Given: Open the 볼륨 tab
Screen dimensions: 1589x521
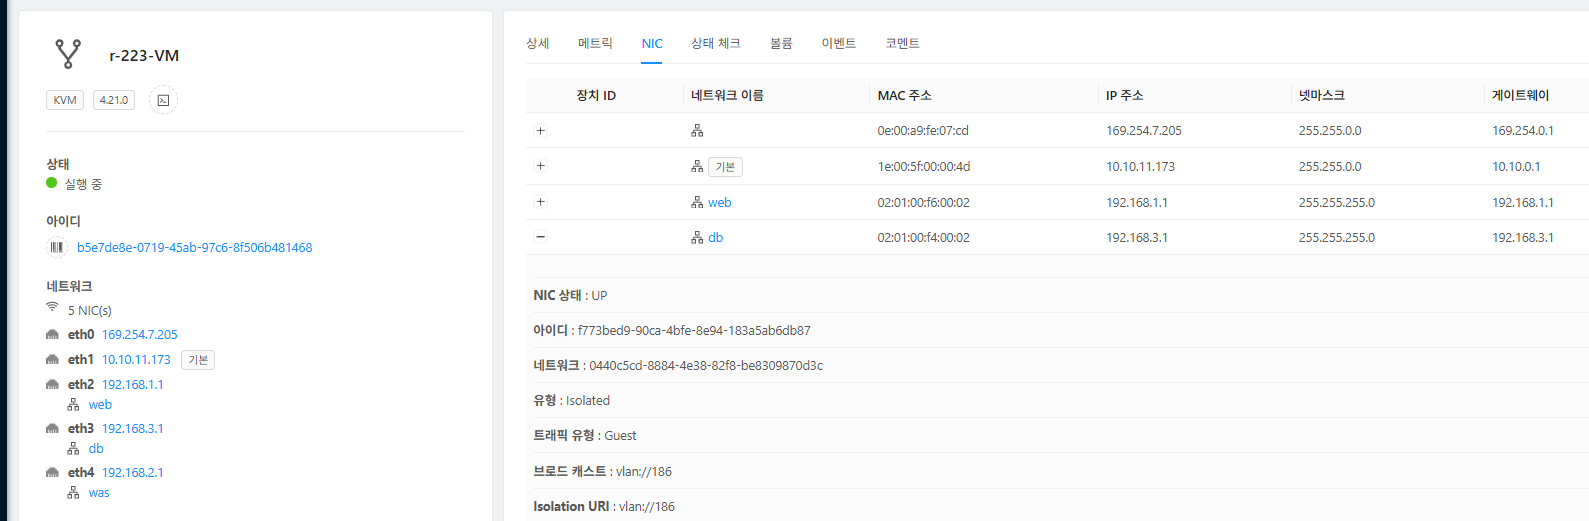Looking at the screenshot, I should 781,43.
